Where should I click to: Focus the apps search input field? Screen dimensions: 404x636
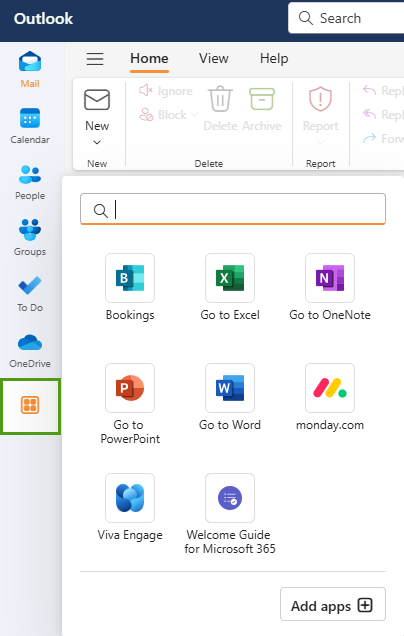point(233,209)
